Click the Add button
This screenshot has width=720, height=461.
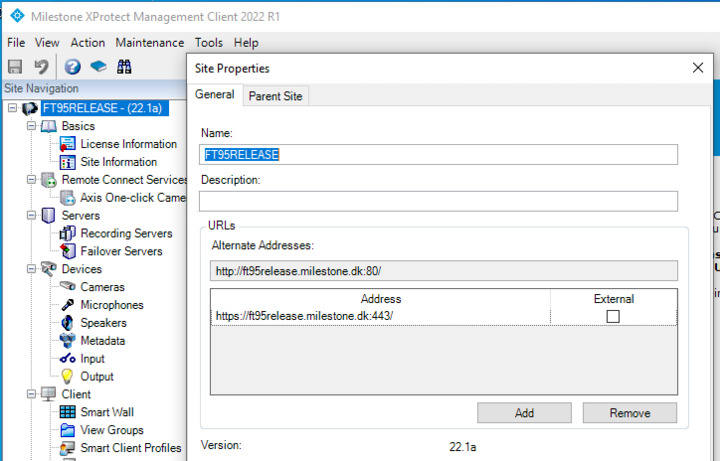point(524,413)
